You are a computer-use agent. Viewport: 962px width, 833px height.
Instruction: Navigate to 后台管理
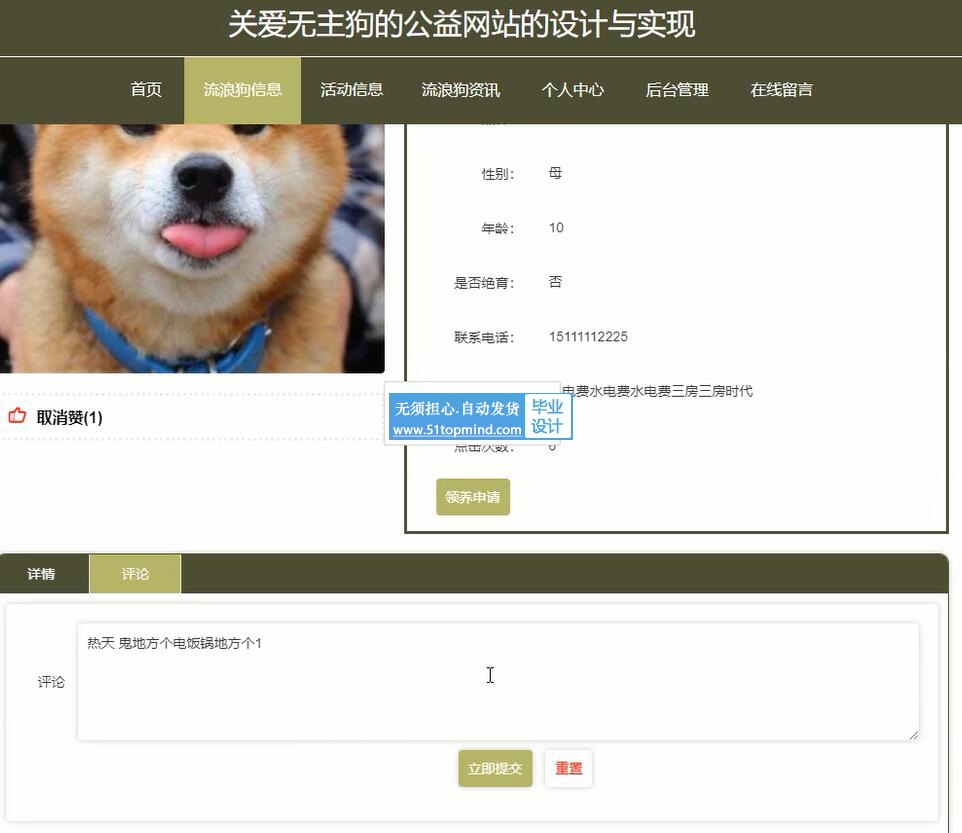[x=677, y=90]
